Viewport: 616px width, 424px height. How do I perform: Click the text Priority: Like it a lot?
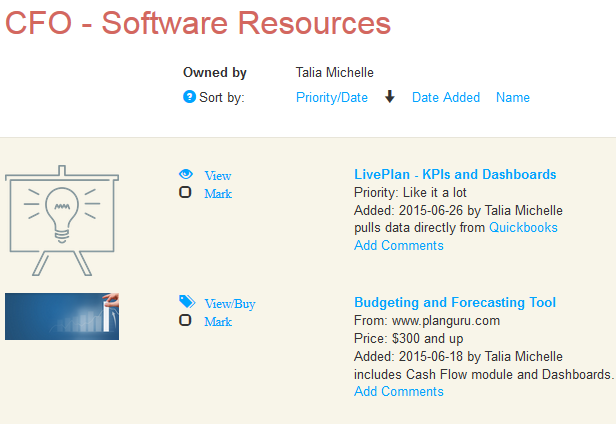point(410,192)
